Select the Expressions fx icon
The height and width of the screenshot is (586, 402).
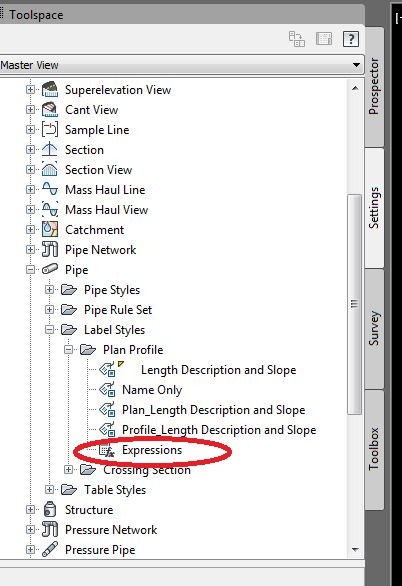point(106,450)
